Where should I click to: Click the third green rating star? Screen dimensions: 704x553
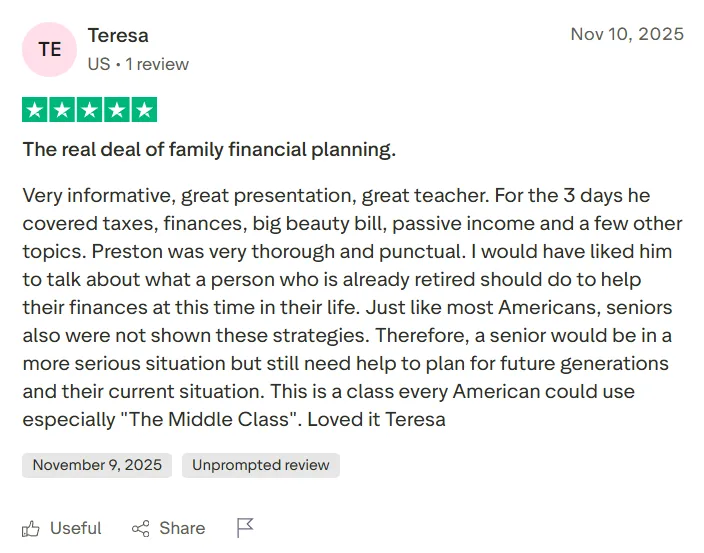(89, 110)
